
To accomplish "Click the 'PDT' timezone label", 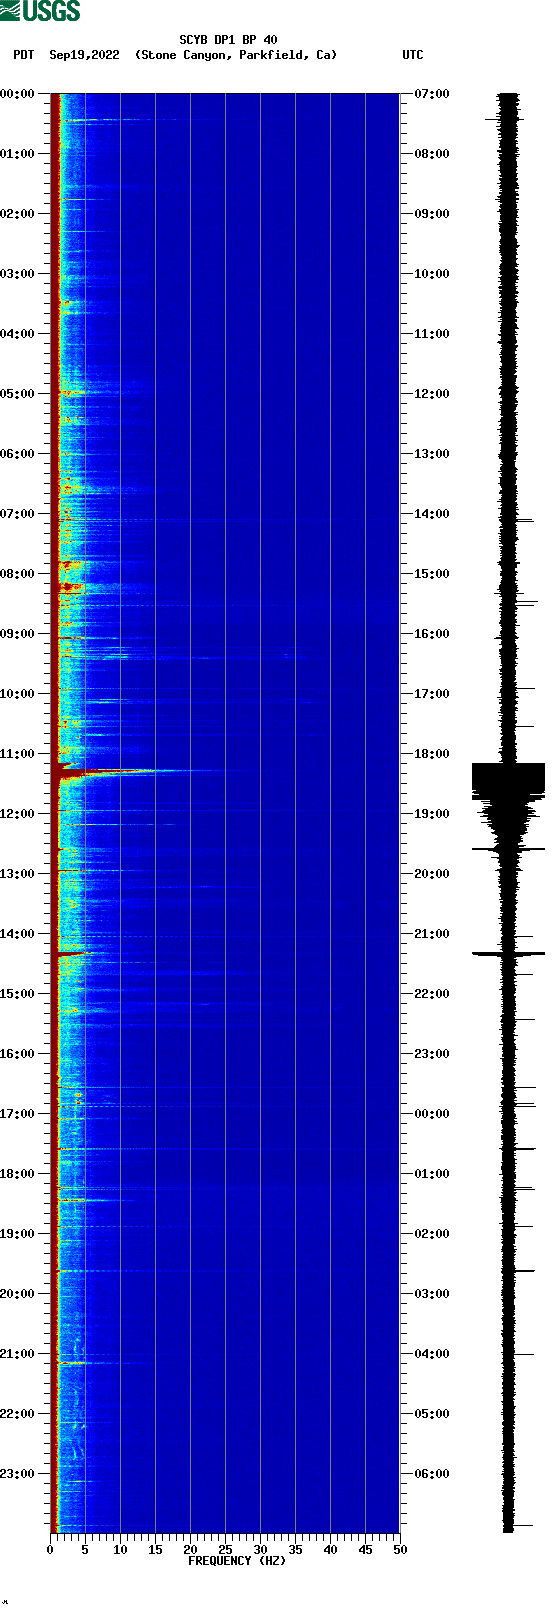I will click(23, 55).
